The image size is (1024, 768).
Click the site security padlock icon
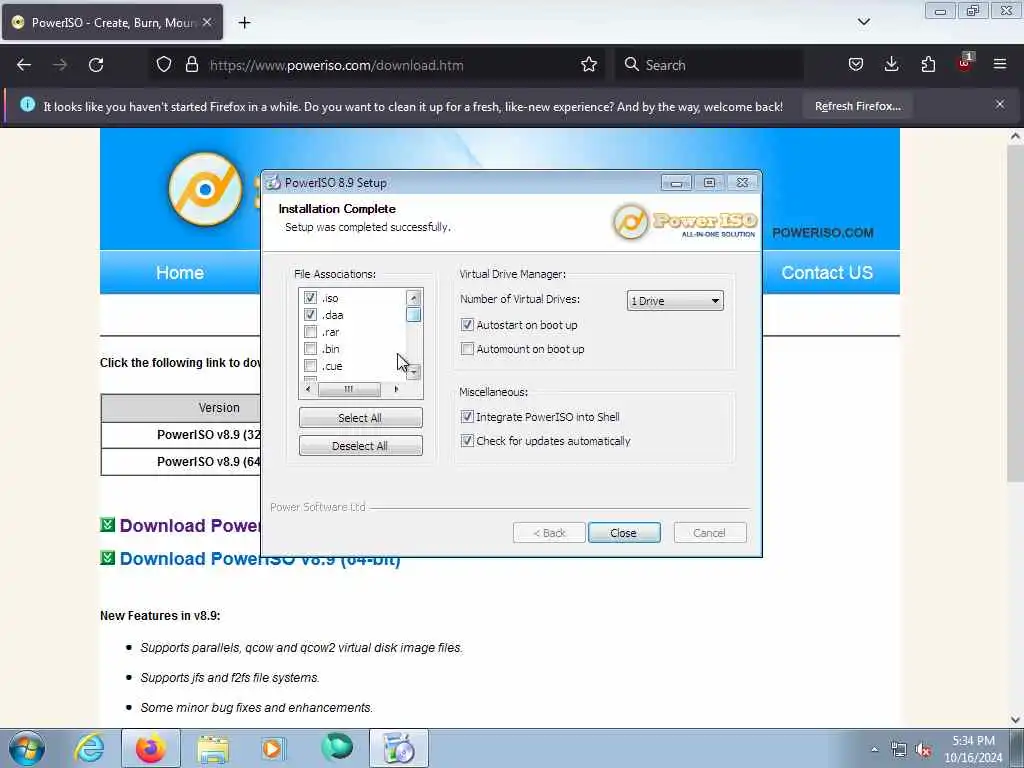[191, 65]
